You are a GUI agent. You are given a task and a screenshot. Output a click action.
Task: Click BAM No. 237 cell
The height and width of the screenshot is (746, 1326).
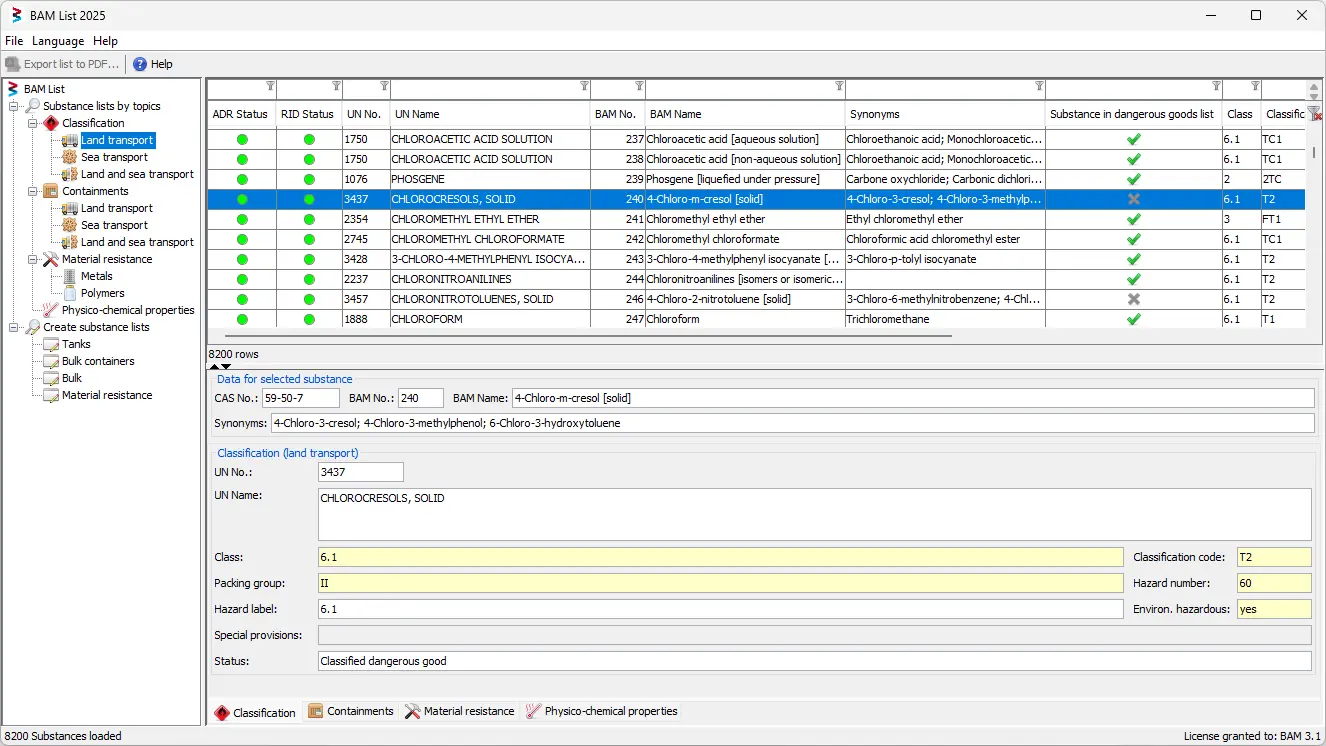pos(617,139)
